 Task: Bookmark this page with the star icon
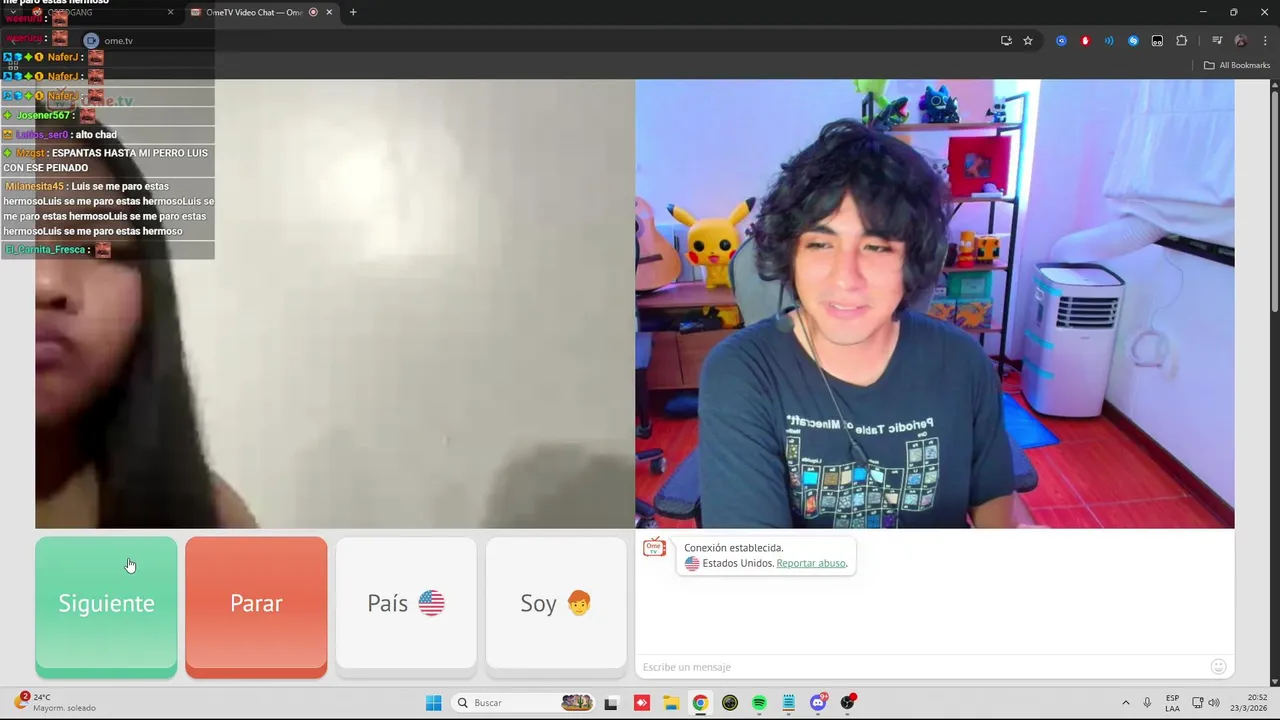tap(1027, 41)
